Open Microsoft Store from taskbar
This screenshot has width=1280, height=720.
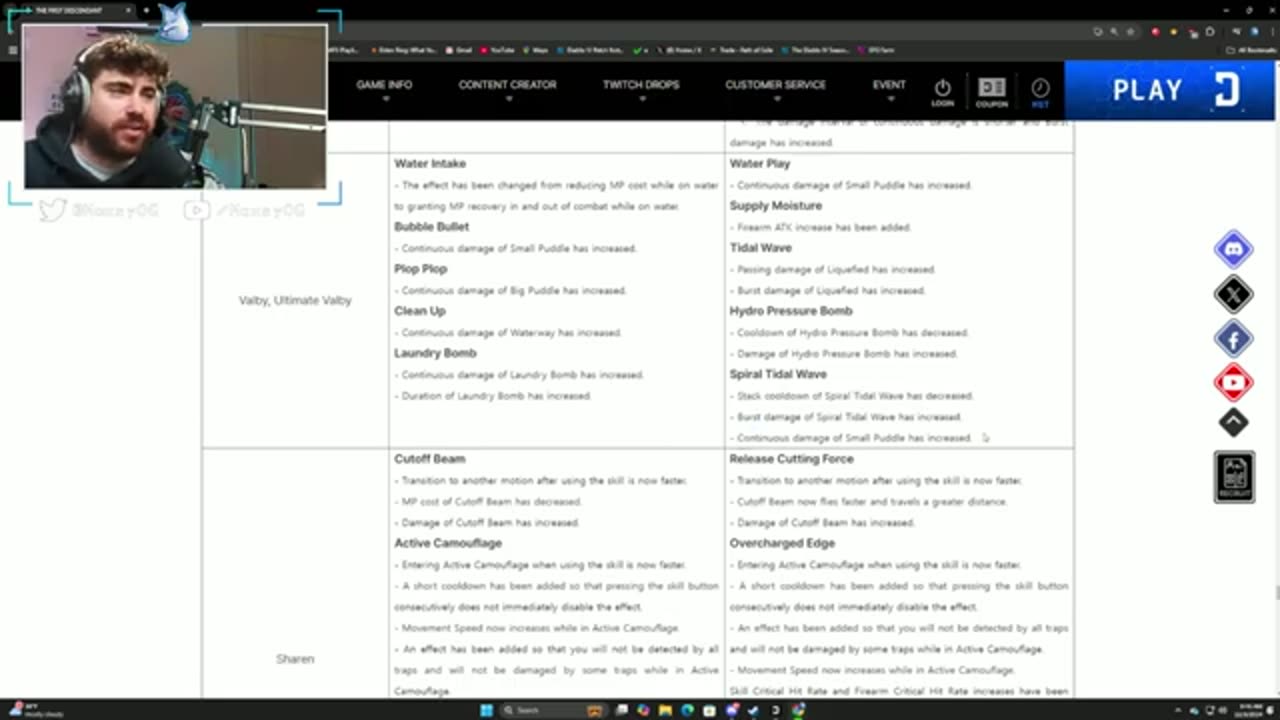709,710
